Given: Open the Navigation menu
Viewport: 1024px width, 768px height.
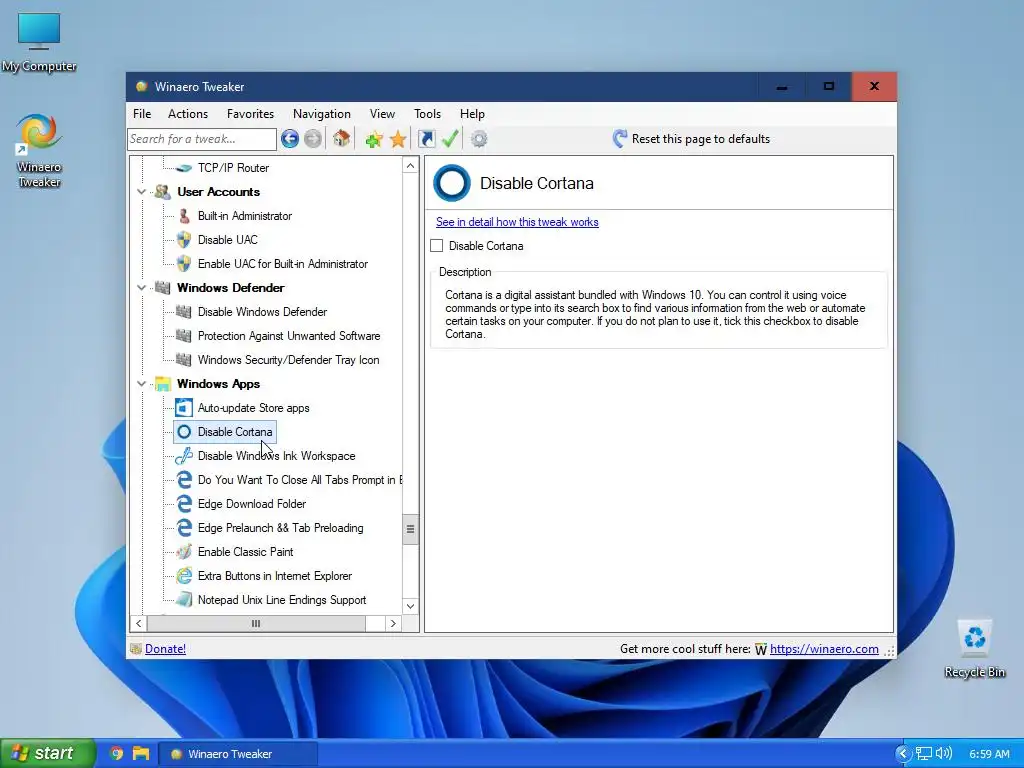Looking at the screenshot, I should point(321,114).
